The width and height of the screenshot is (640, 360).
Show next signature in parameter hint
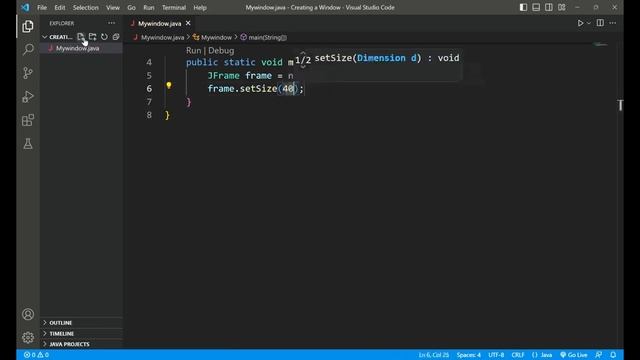coord(303,67)
